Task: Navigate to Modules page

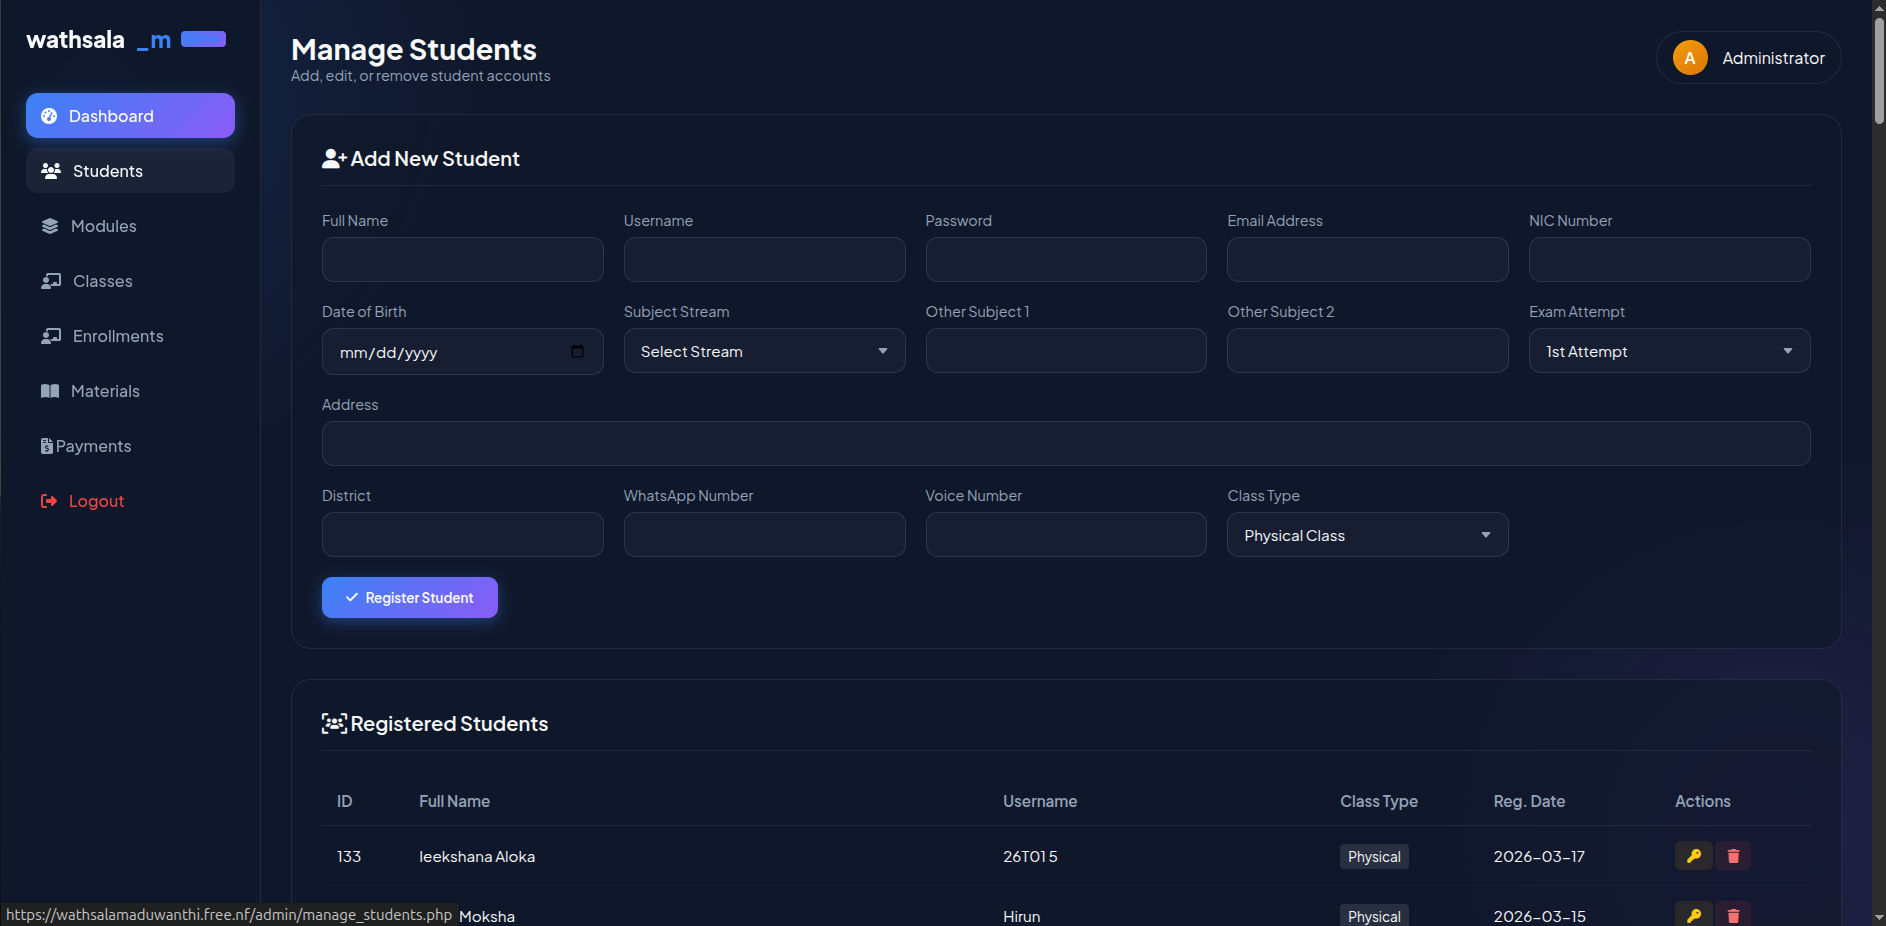Action: tap(130, 226)
